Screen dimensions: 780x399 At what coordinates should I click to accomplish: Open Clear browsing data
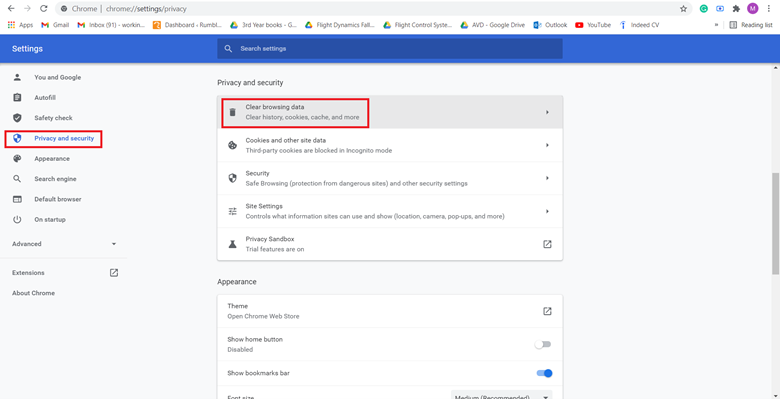click(x=390, y=112)
